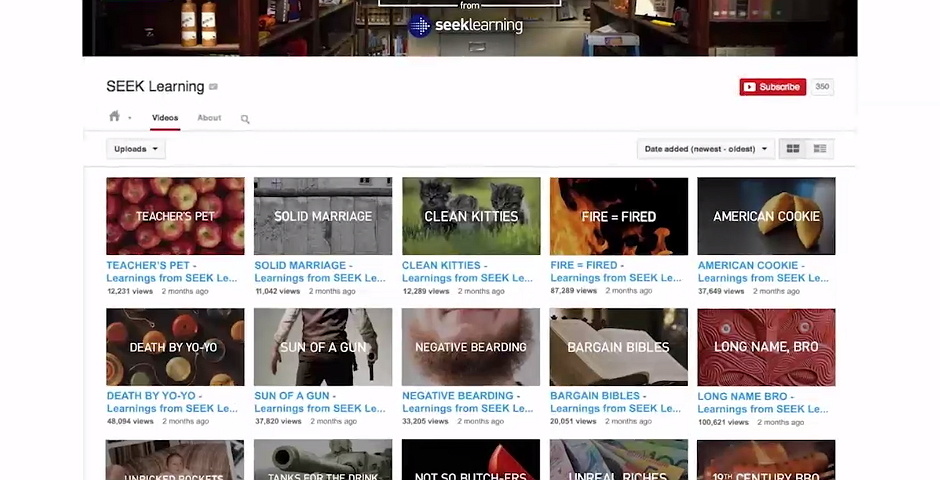The width and height of the screenshot is (940, 480).
Task: Open the SUN OF A GUN title link
Action: click(320, 402)
